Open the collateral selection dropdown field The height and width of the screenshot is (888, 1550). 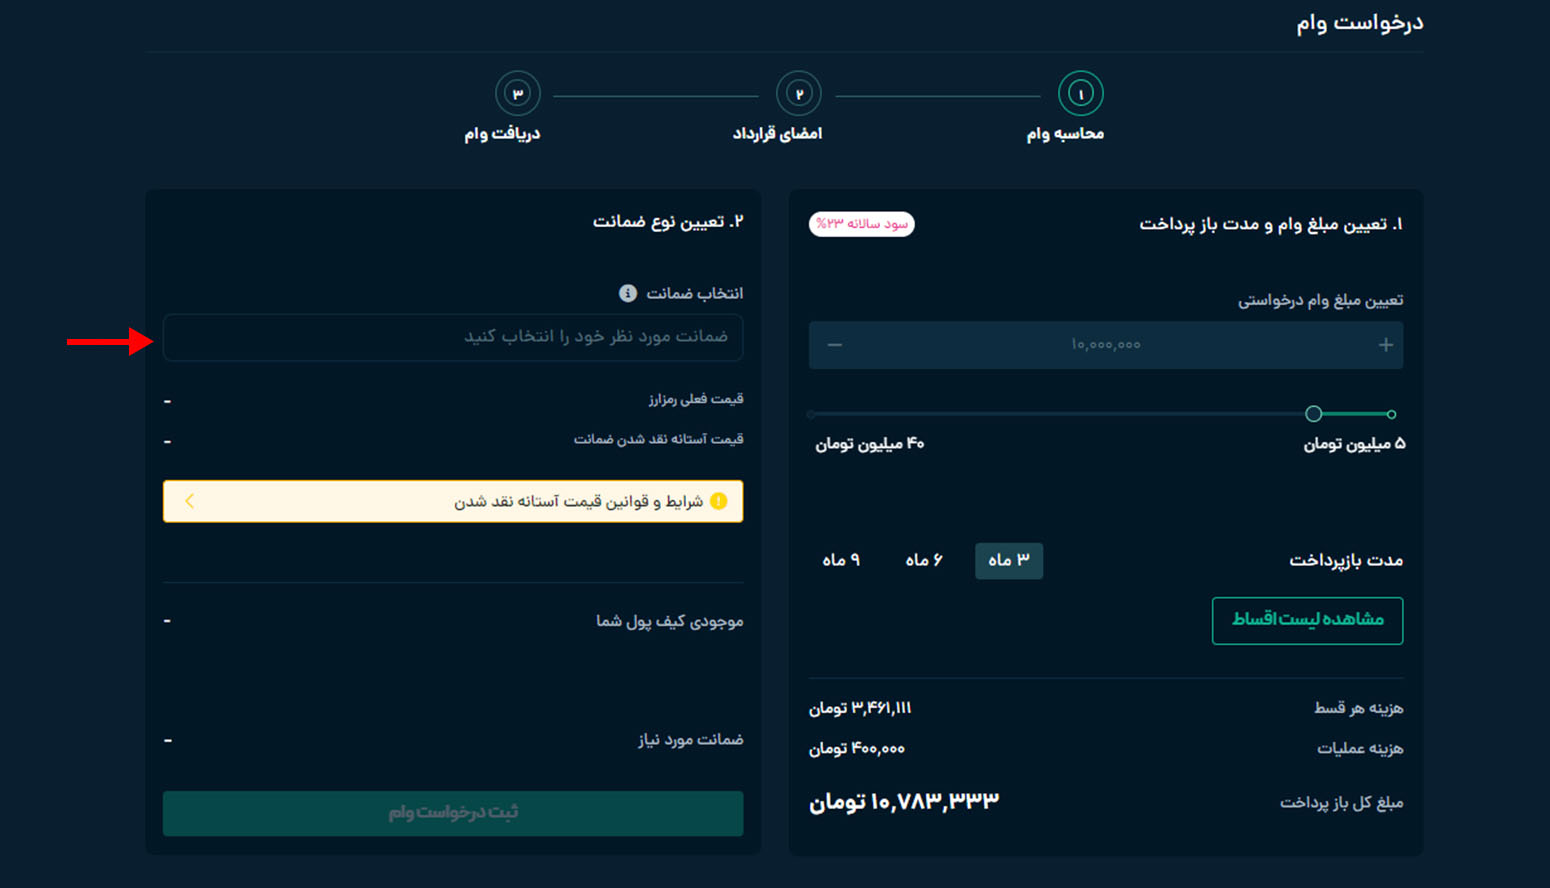tap(453, 337)
